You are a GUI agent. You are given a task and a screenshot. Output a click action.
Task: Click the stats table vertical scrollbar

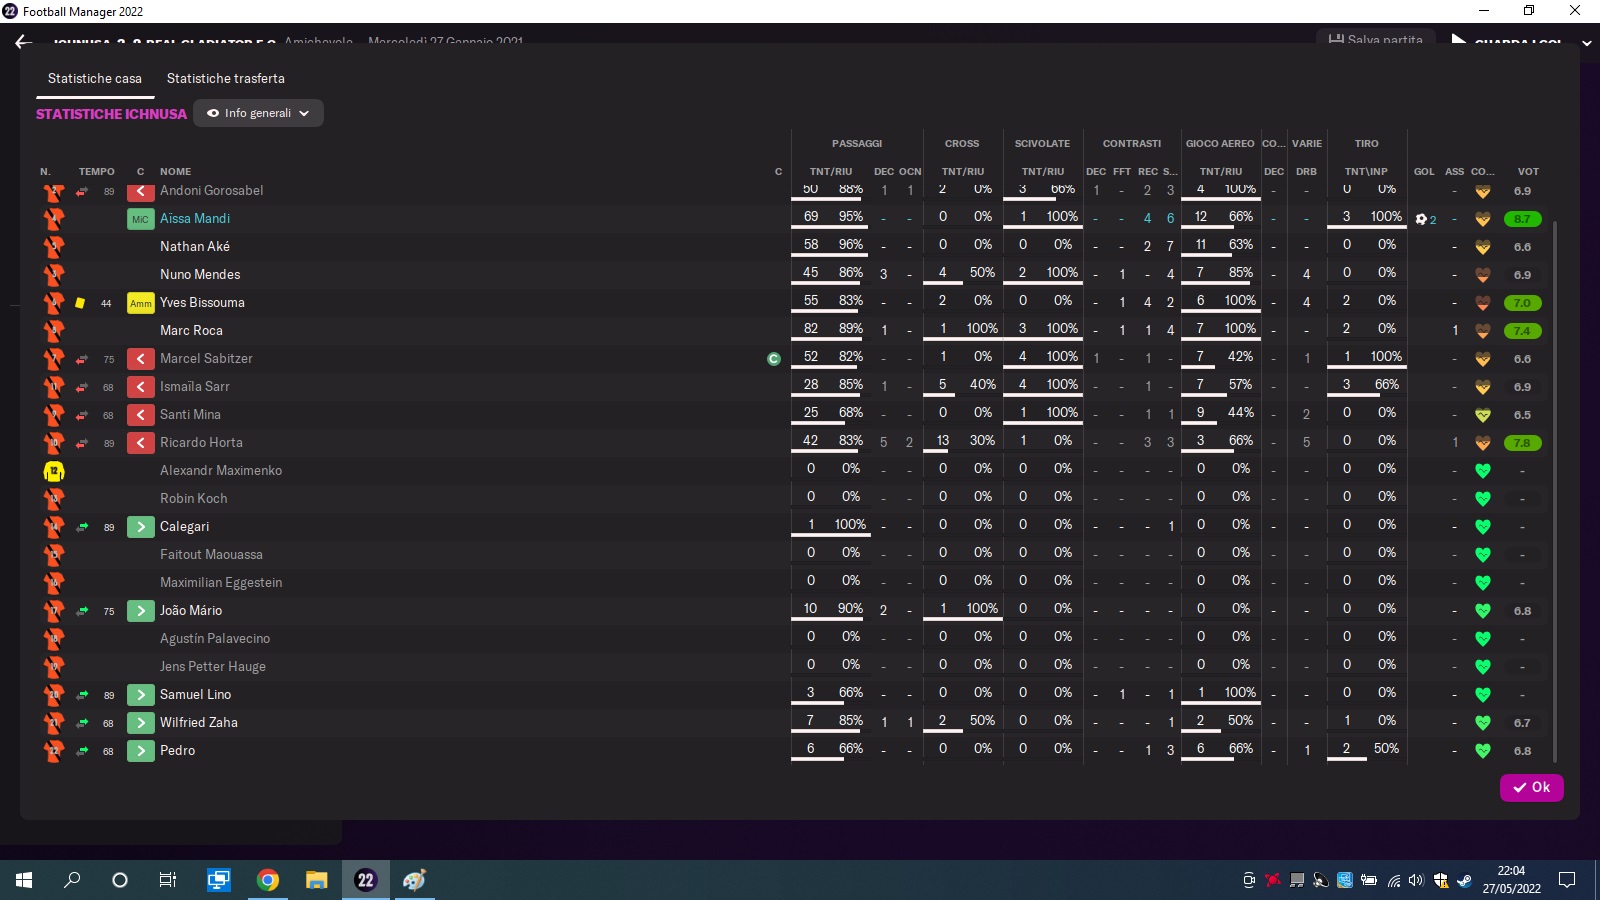point(1555,490)
